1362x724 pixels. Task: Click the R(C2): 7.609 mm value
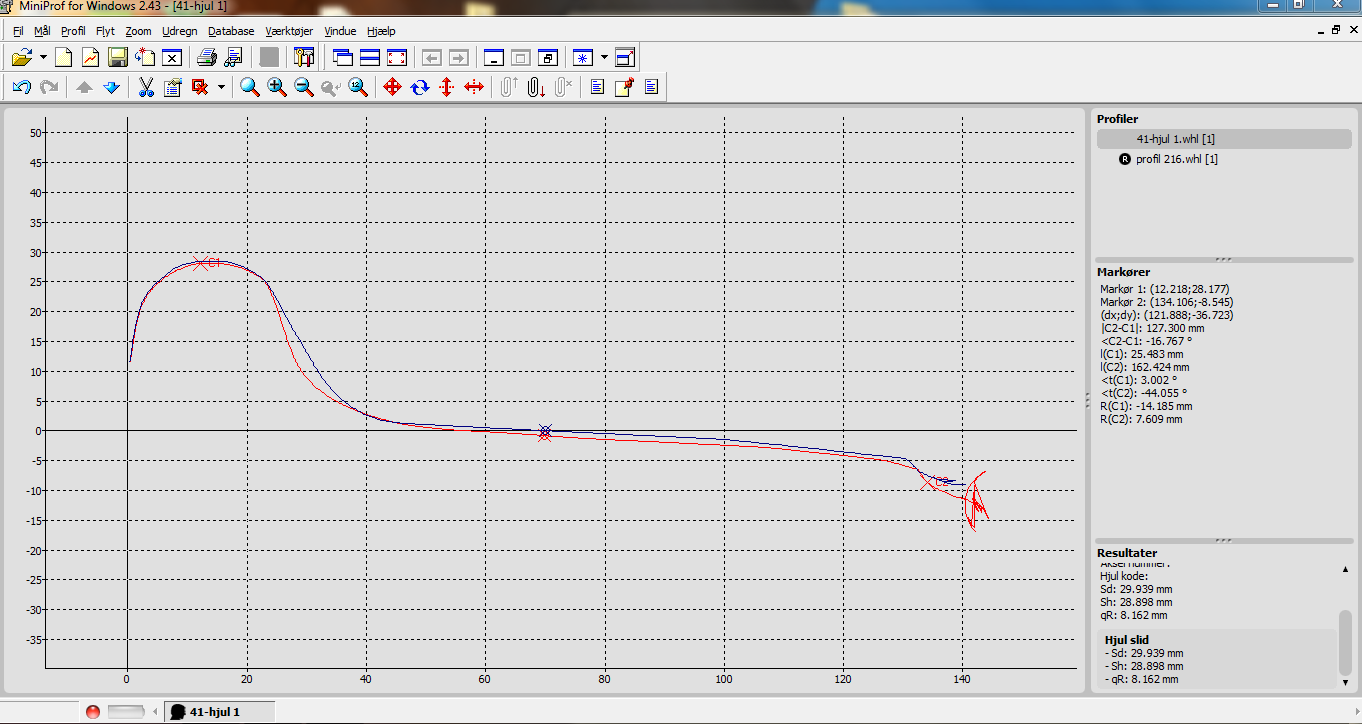(1141, 419)
